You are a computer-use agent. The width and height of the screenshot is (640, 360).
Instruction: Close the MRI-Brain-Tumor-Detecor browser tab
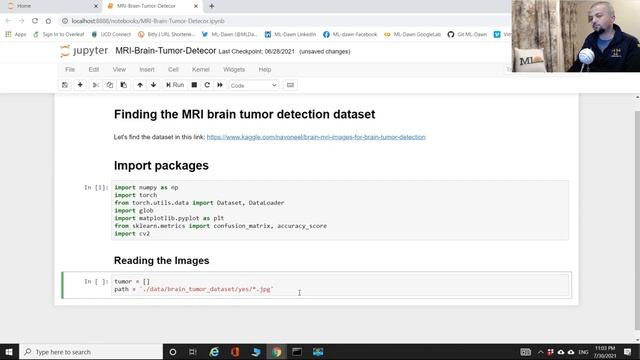click(196, 6)
